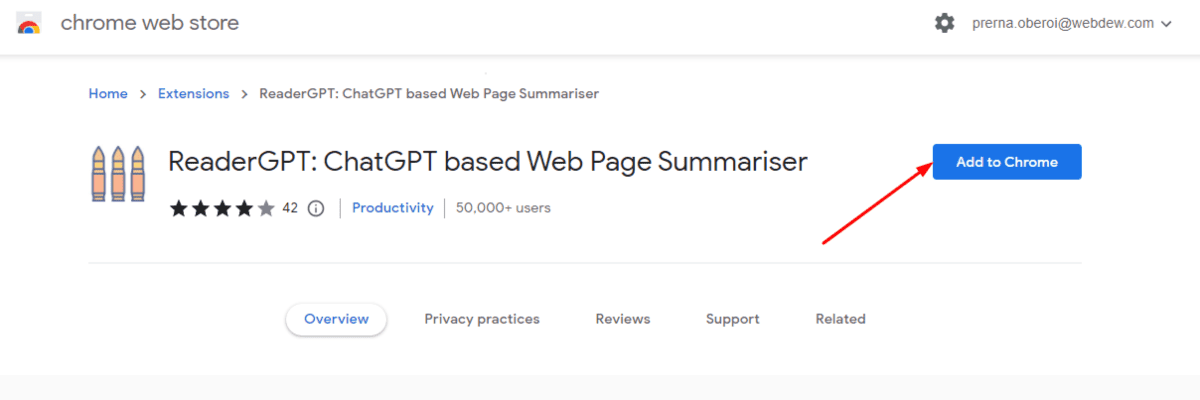Go to Home in the breadcrumb
The image size is (1200, 400).
(x=108, y=94)
